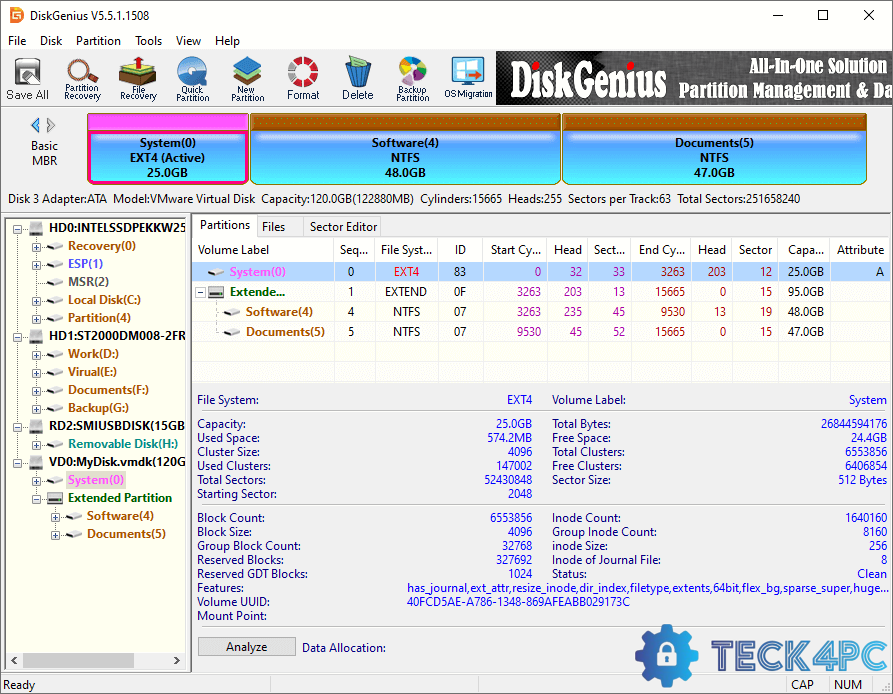
Task: Open the View menu
Action: click(x=188, y=41)
